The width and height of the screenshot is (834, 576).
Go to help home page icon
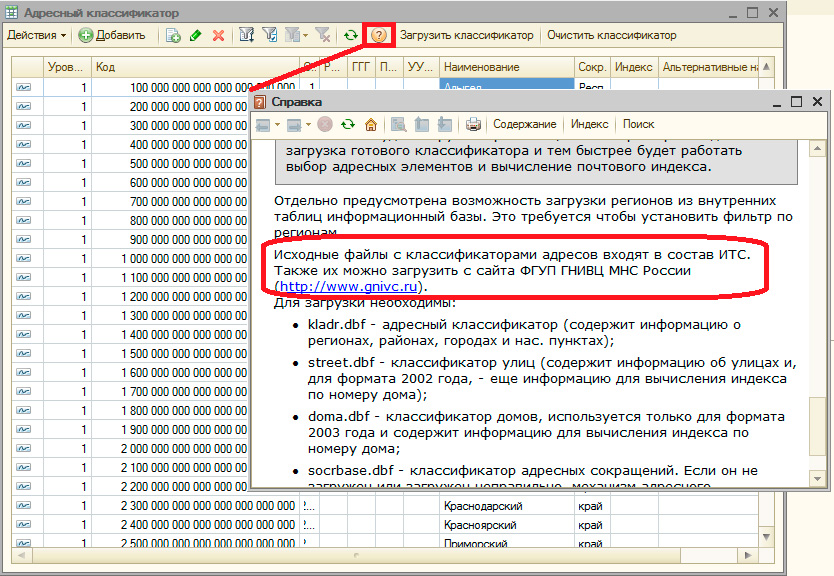click(371, 124)
